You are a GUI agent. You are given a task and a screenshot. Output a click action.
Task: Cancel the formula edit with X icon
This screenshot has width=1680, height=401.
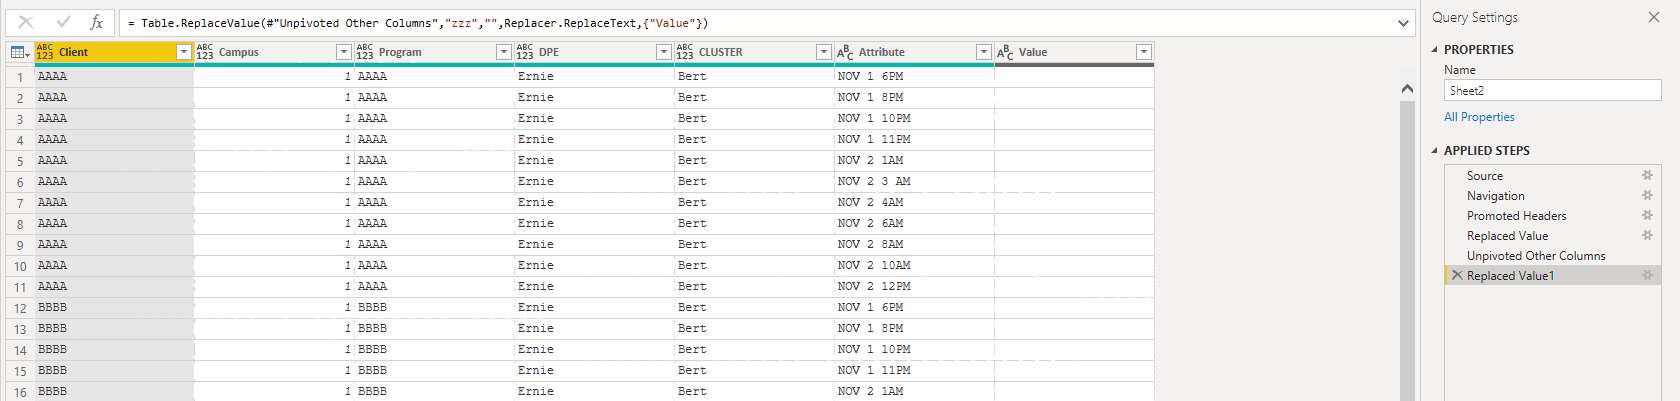click(26, 22)
